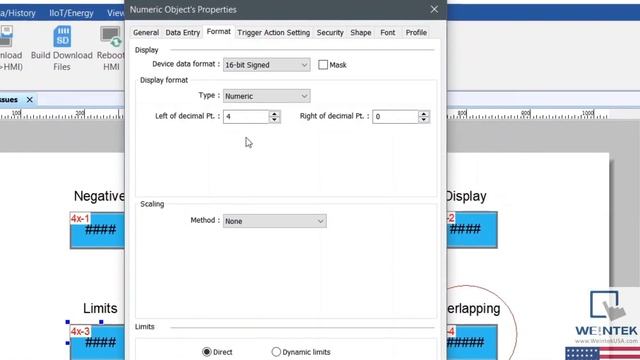
Task: Click the Left of decimal Pt. field
Action: point(246,117)
